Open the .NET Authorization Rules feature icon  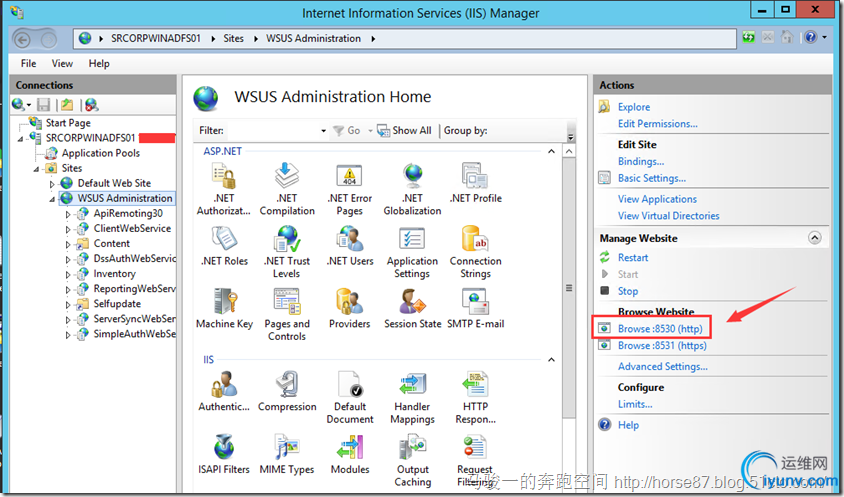223,177
